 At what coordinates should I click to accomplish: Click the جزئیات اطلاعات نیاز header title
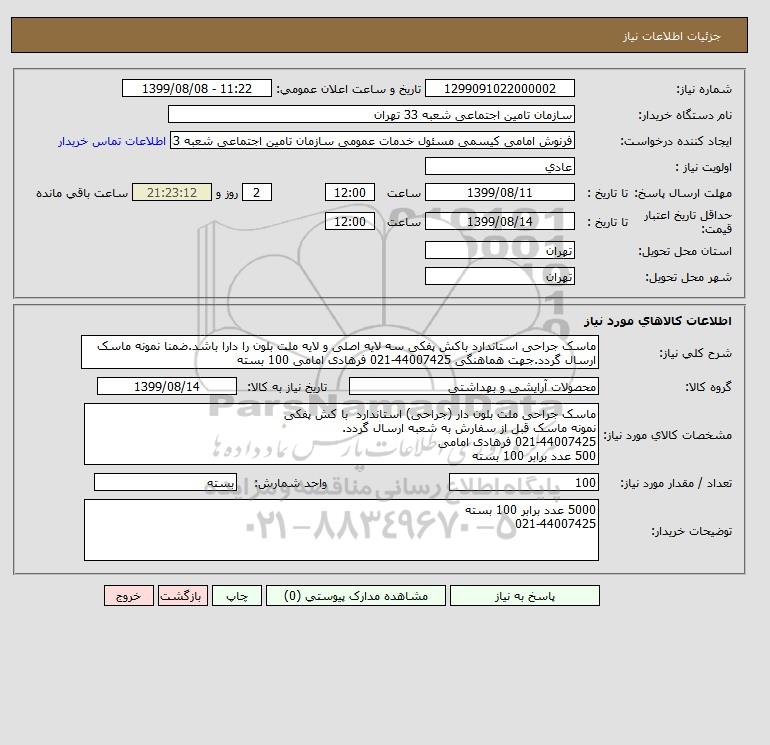coord(671,36)
